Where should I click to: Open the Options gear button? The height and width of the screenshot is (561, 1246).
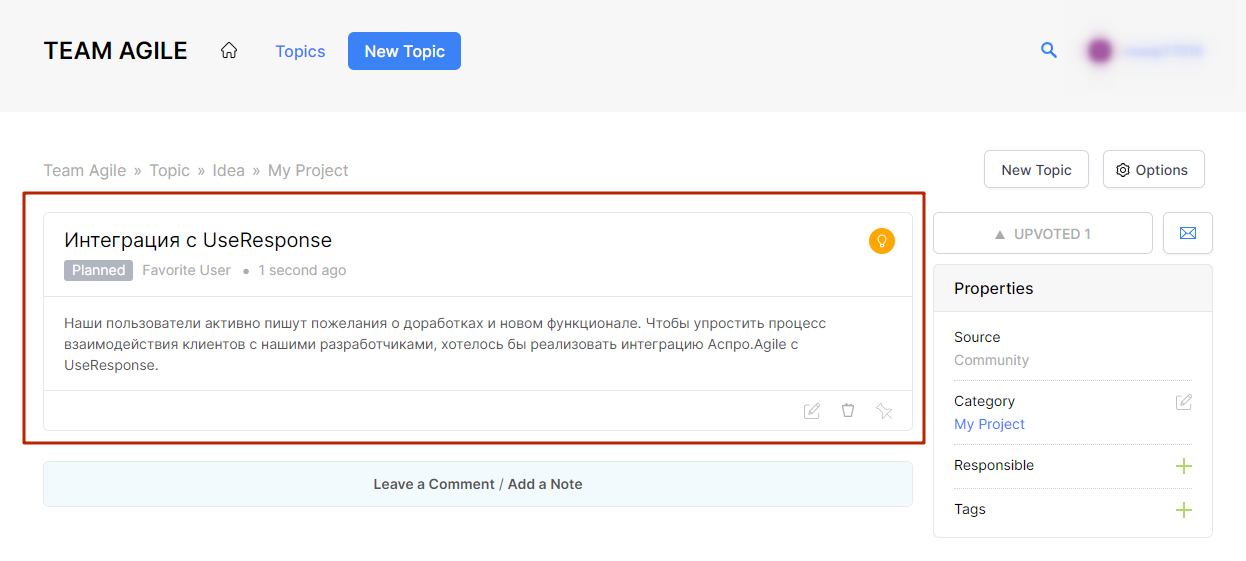1153,169
